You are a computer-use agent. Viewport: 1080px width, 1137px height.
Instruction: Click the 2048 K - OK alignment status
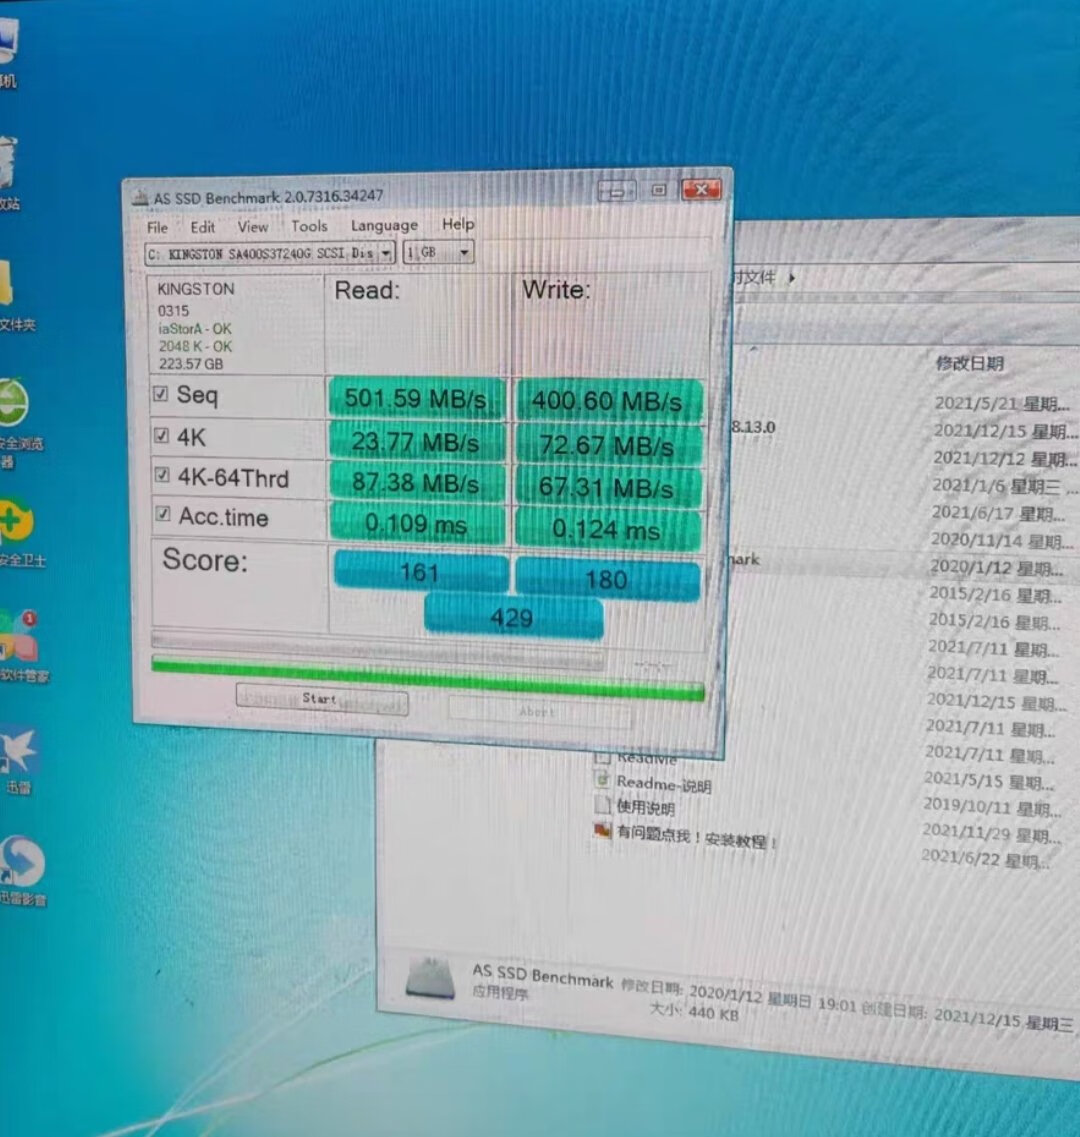(x=195, y=346)
